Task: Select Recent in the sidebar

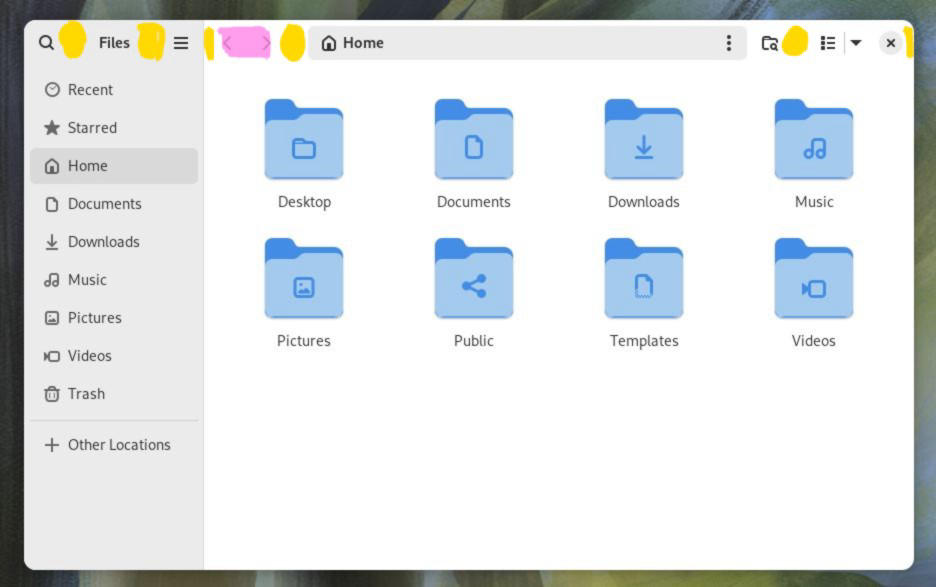Action: [90, 90]
